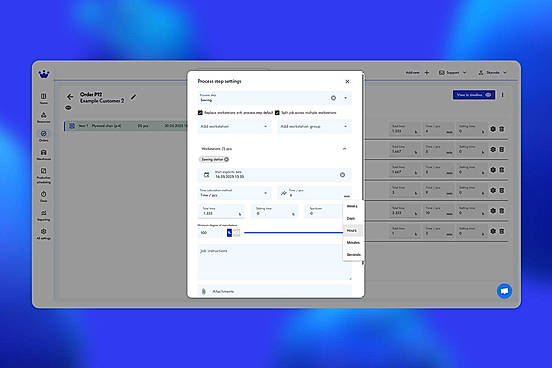Click the Job instructions text area

pos(275,262)
